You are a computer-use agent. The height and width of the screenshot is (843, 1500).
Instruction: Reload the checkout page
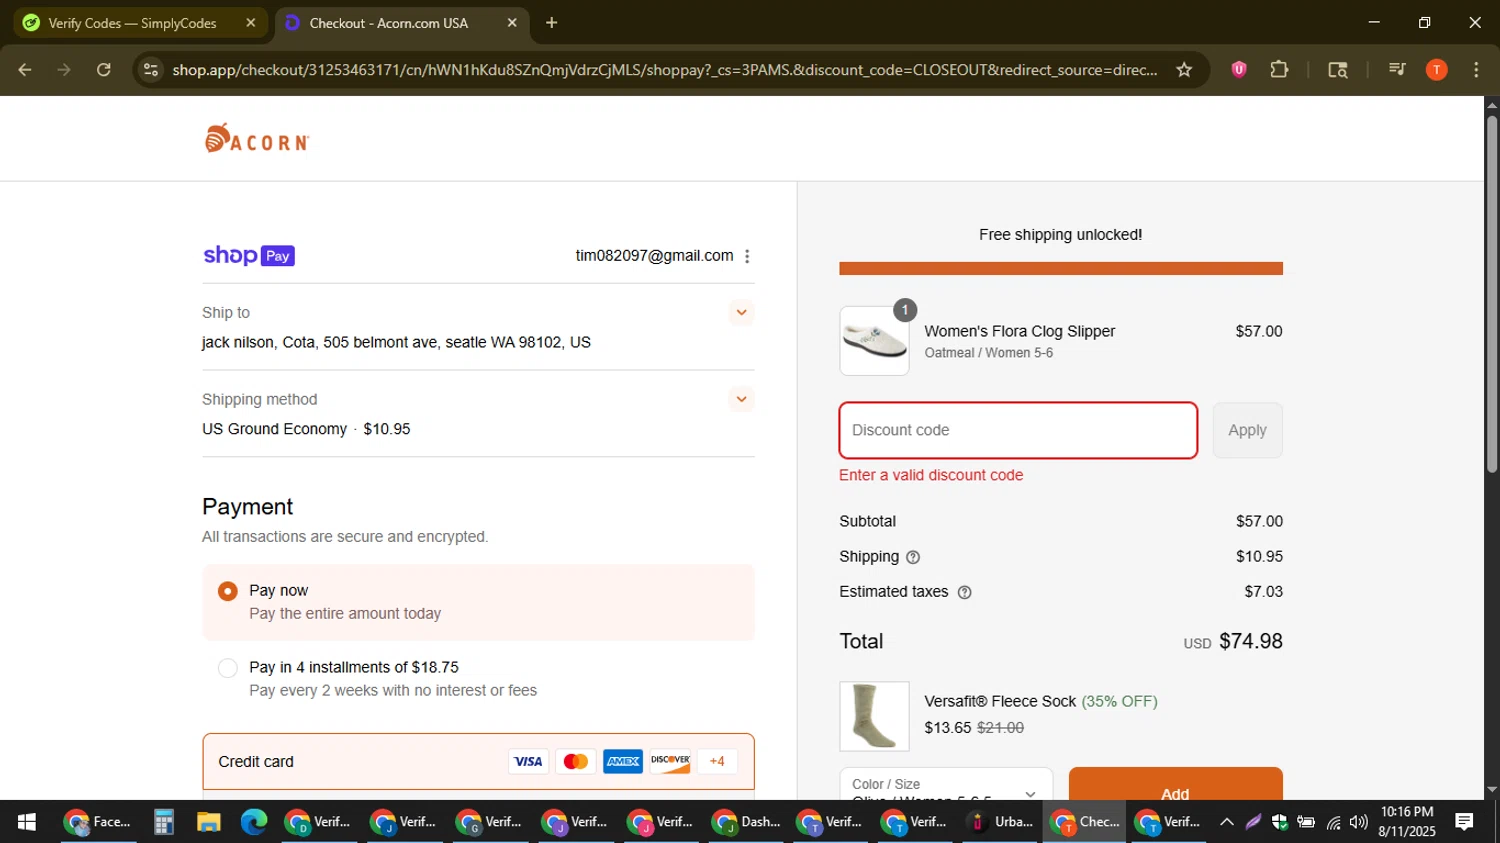point(103,69)
